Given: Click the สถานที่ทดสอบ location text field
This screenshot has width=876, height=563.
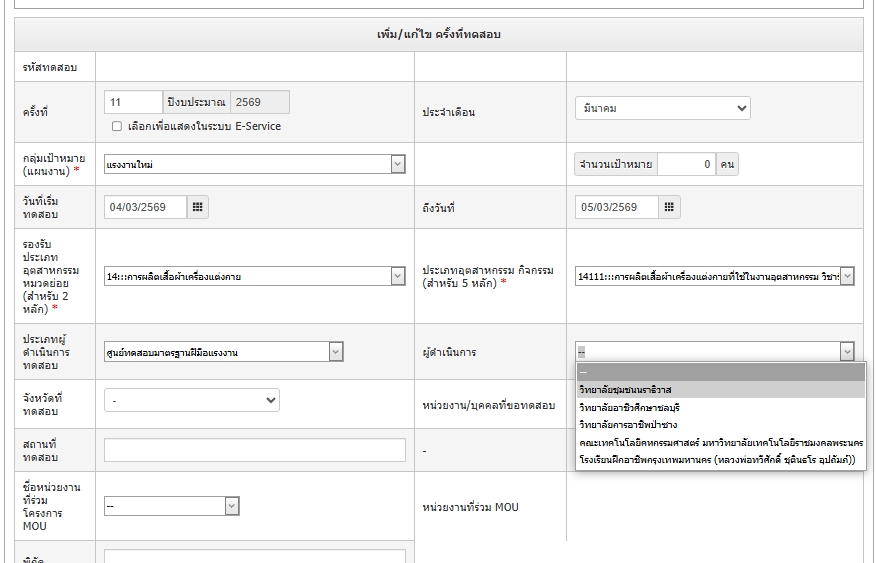Looking at the screenshot, I should 254,450.
